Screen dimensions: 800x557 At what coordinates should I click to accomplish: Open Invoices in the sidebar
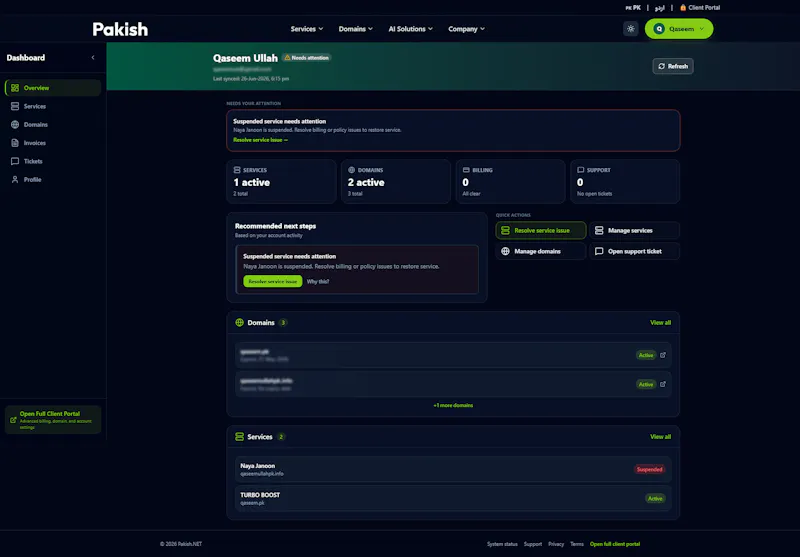(x=53, y=143)
